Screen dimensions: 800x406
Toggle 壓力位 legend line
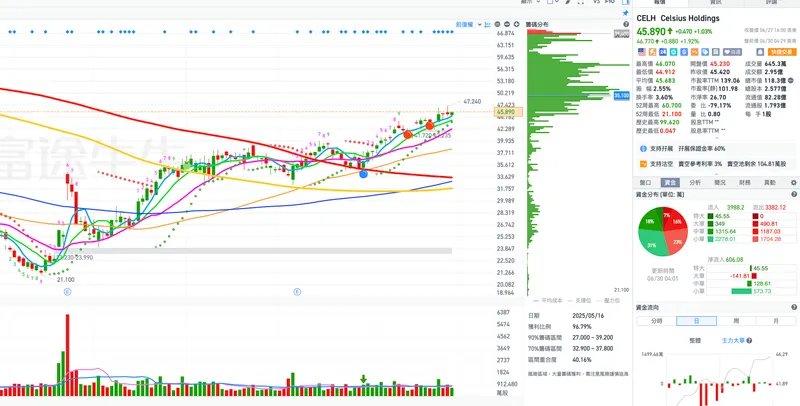(x=608, y=301)
